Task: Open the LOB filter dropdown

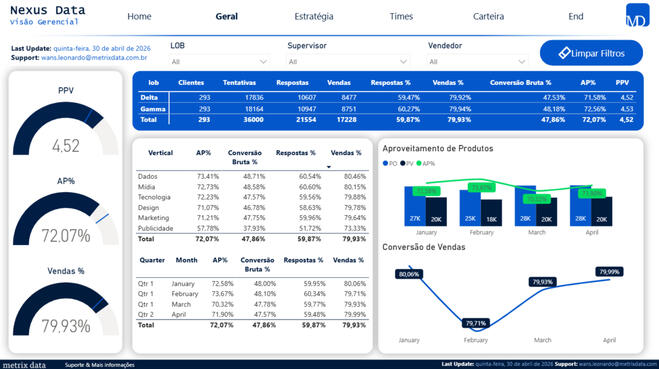Action: (x=219, y=62)
